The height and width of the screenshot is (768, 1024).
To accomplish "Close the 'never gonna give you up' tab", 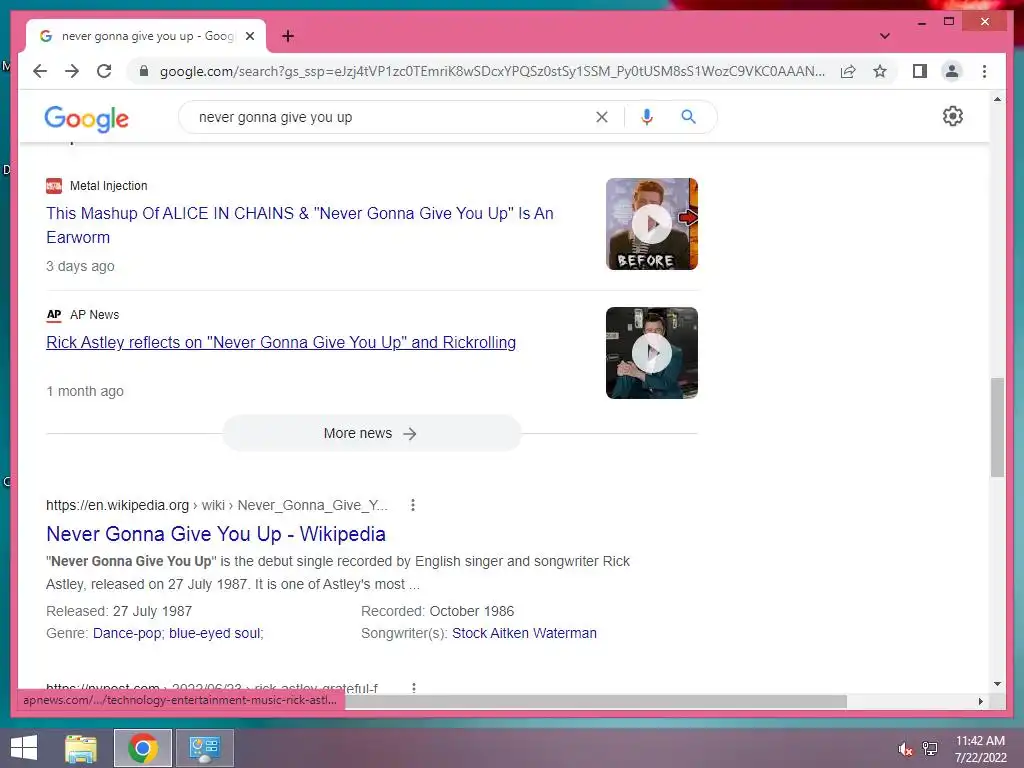I will click(x=249, y=37).
